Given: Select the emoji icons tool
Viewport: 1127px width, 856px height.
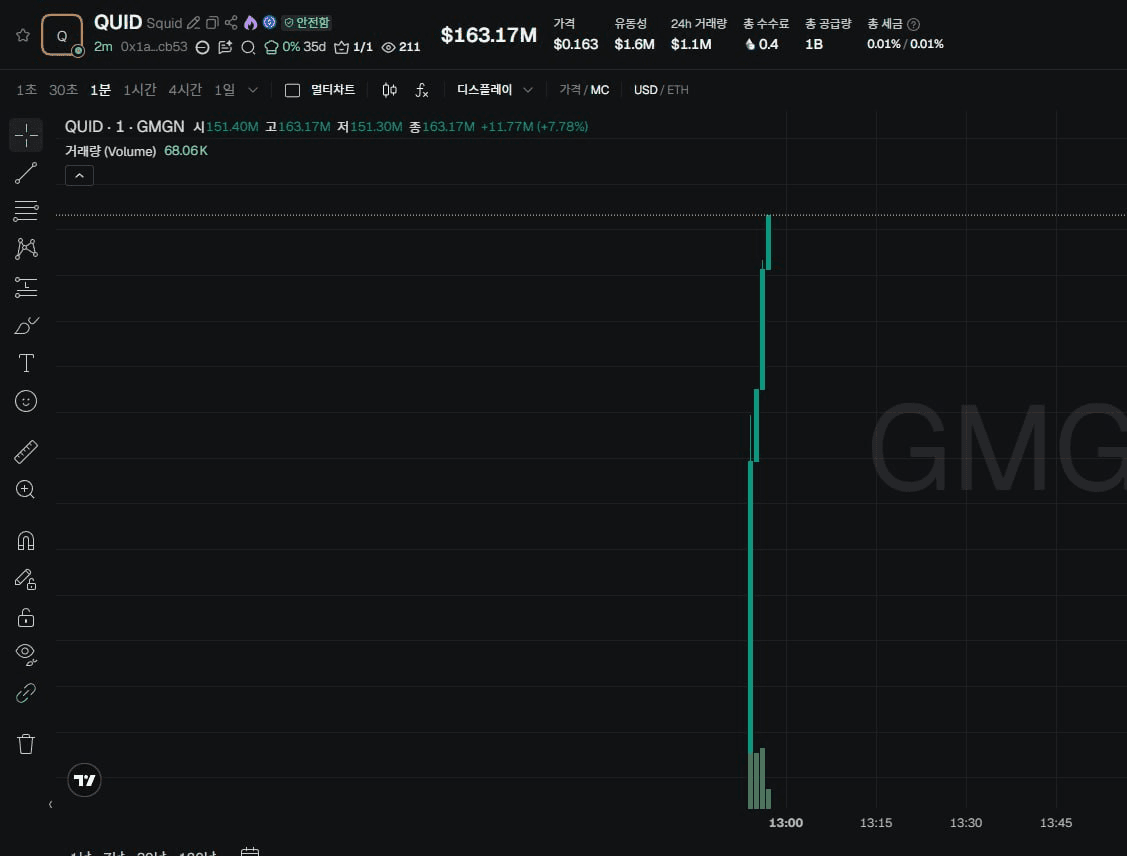Looking at the screenshot, I should 26,401.
